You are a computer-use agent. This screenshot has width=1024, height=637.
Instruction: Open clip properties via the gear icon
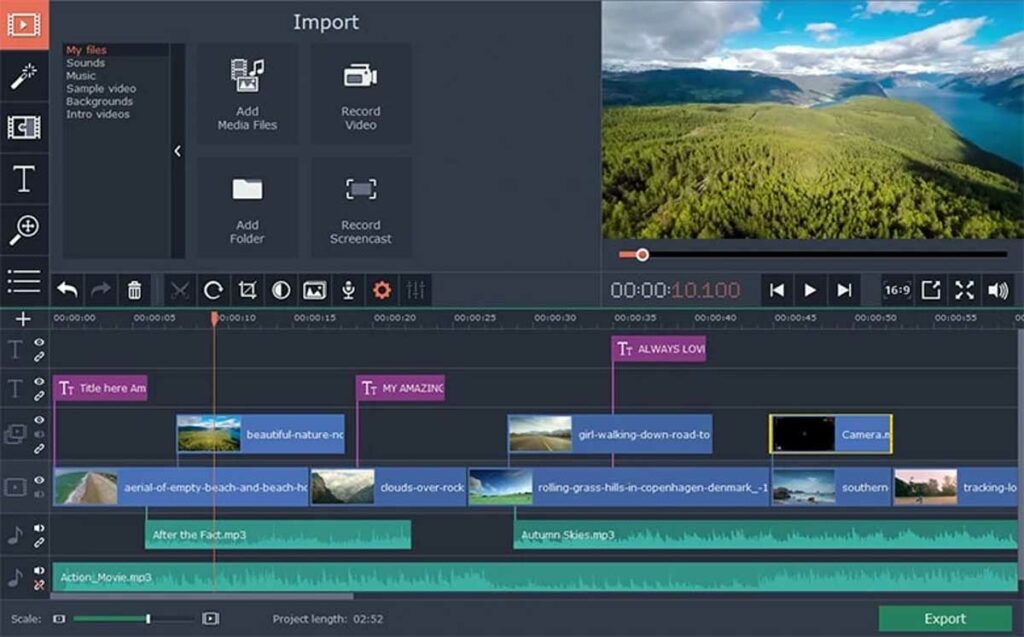382,291
